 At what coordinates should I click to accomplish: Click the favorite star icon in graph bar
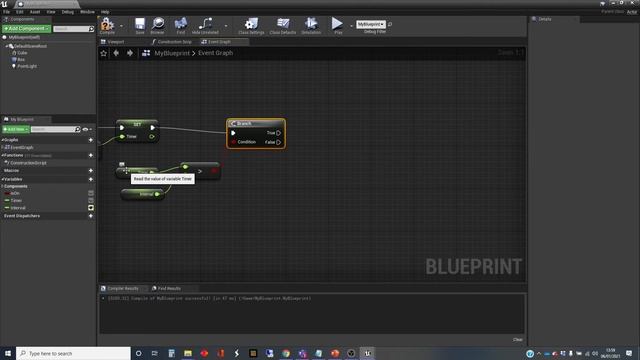[104, 53]
